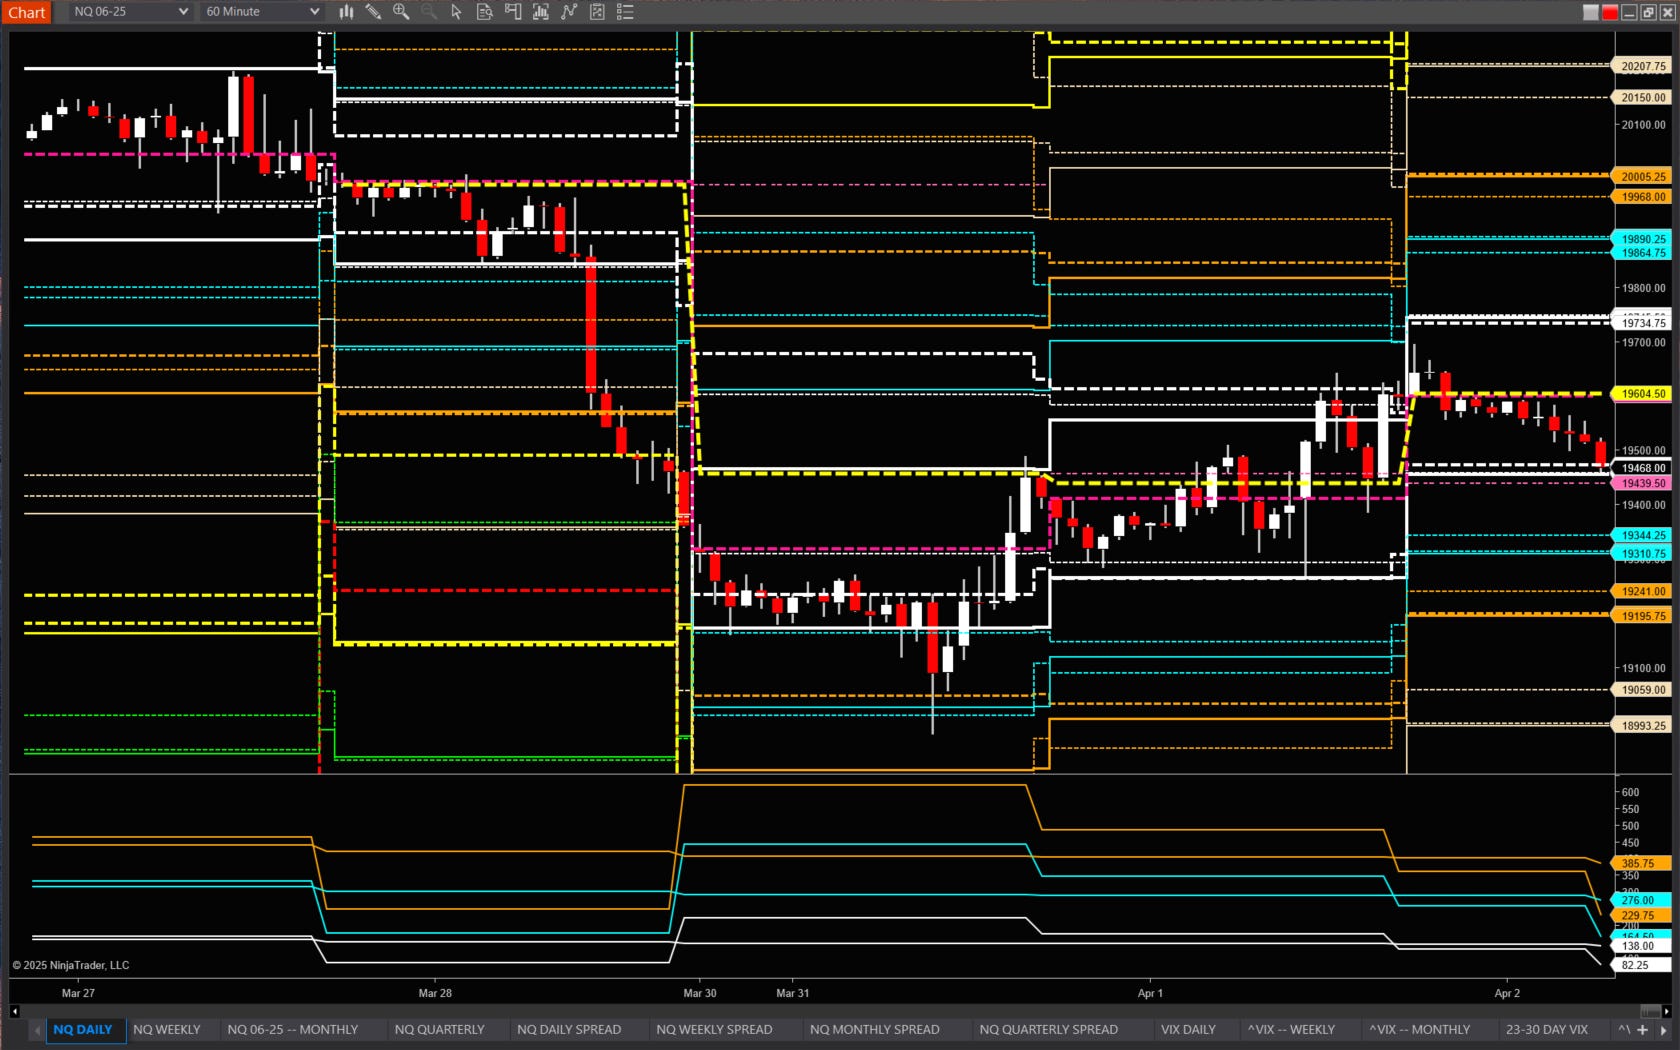Screen dimensions: 1680x1050
Task: Select the cursor pointer tool
Action: 457,12
